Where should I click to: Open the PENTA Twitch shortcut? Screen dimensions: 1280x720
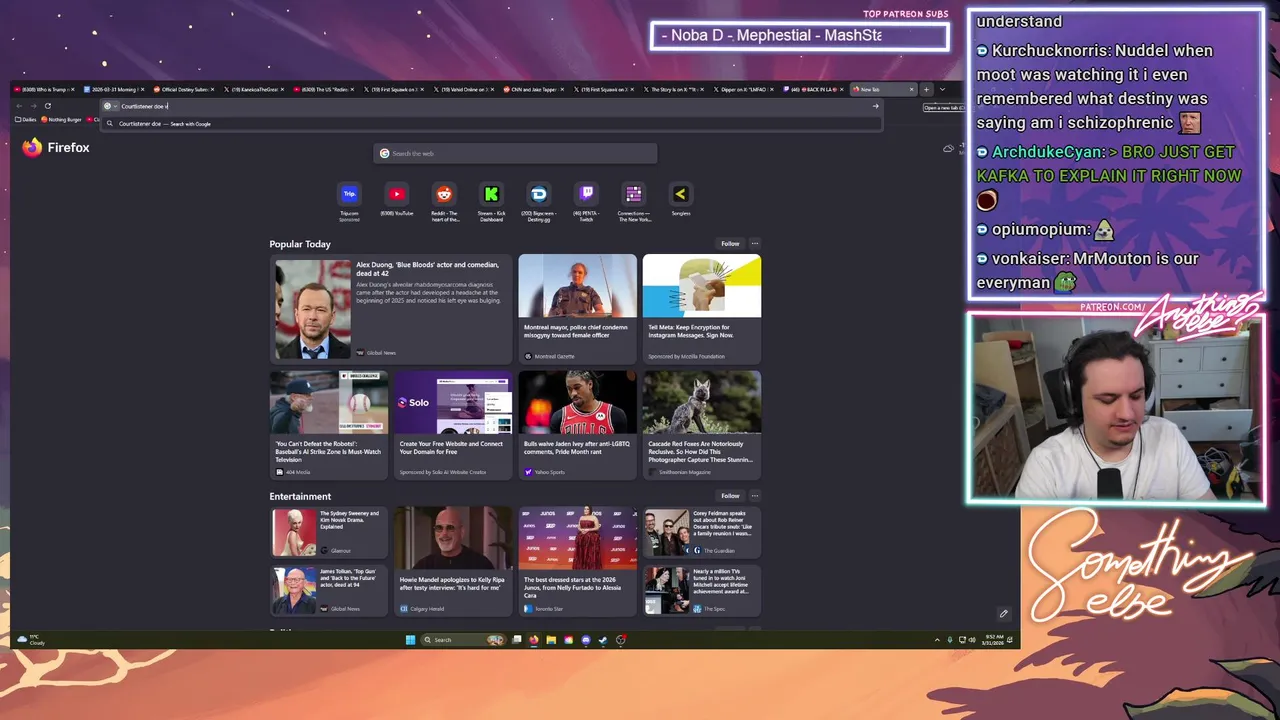pyautogui.click(x=586, y=201)
